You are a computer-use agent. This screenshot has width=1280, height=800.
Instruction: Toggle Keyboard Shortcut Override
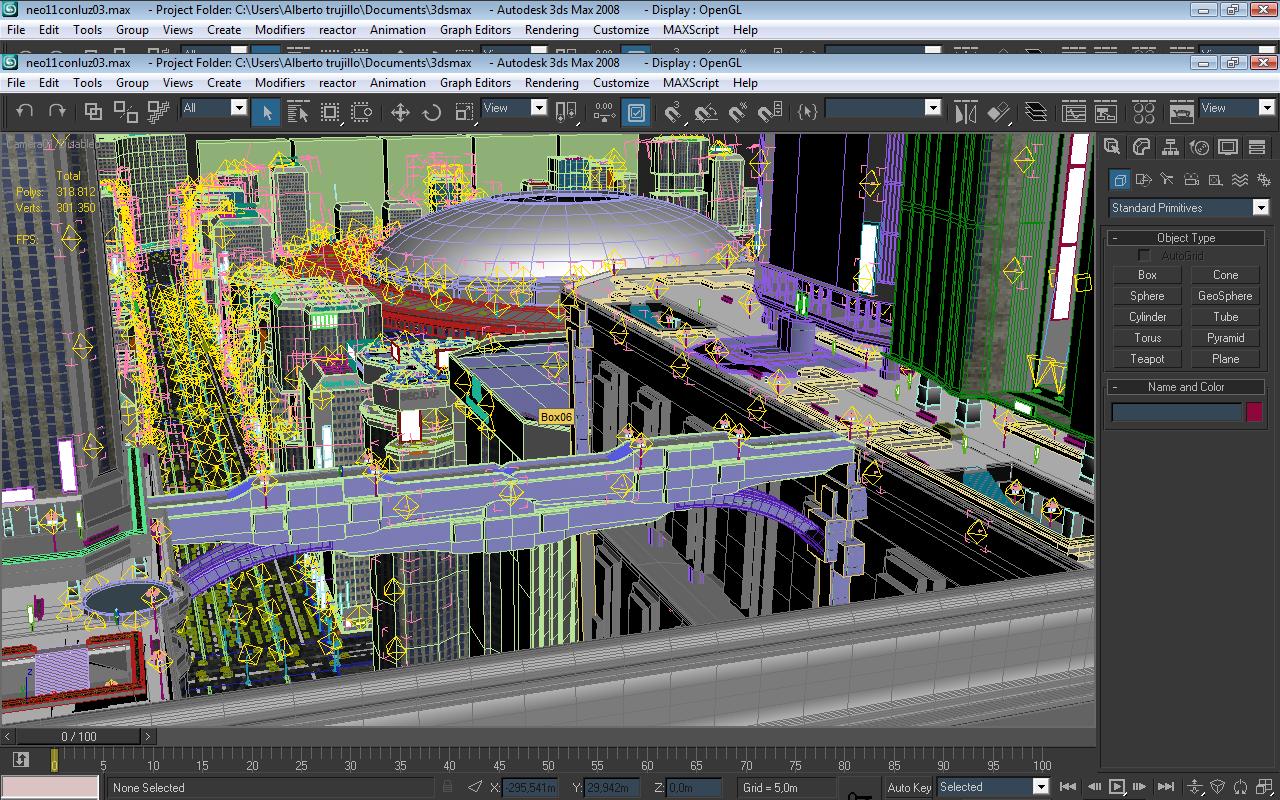(x=636, y=112)
